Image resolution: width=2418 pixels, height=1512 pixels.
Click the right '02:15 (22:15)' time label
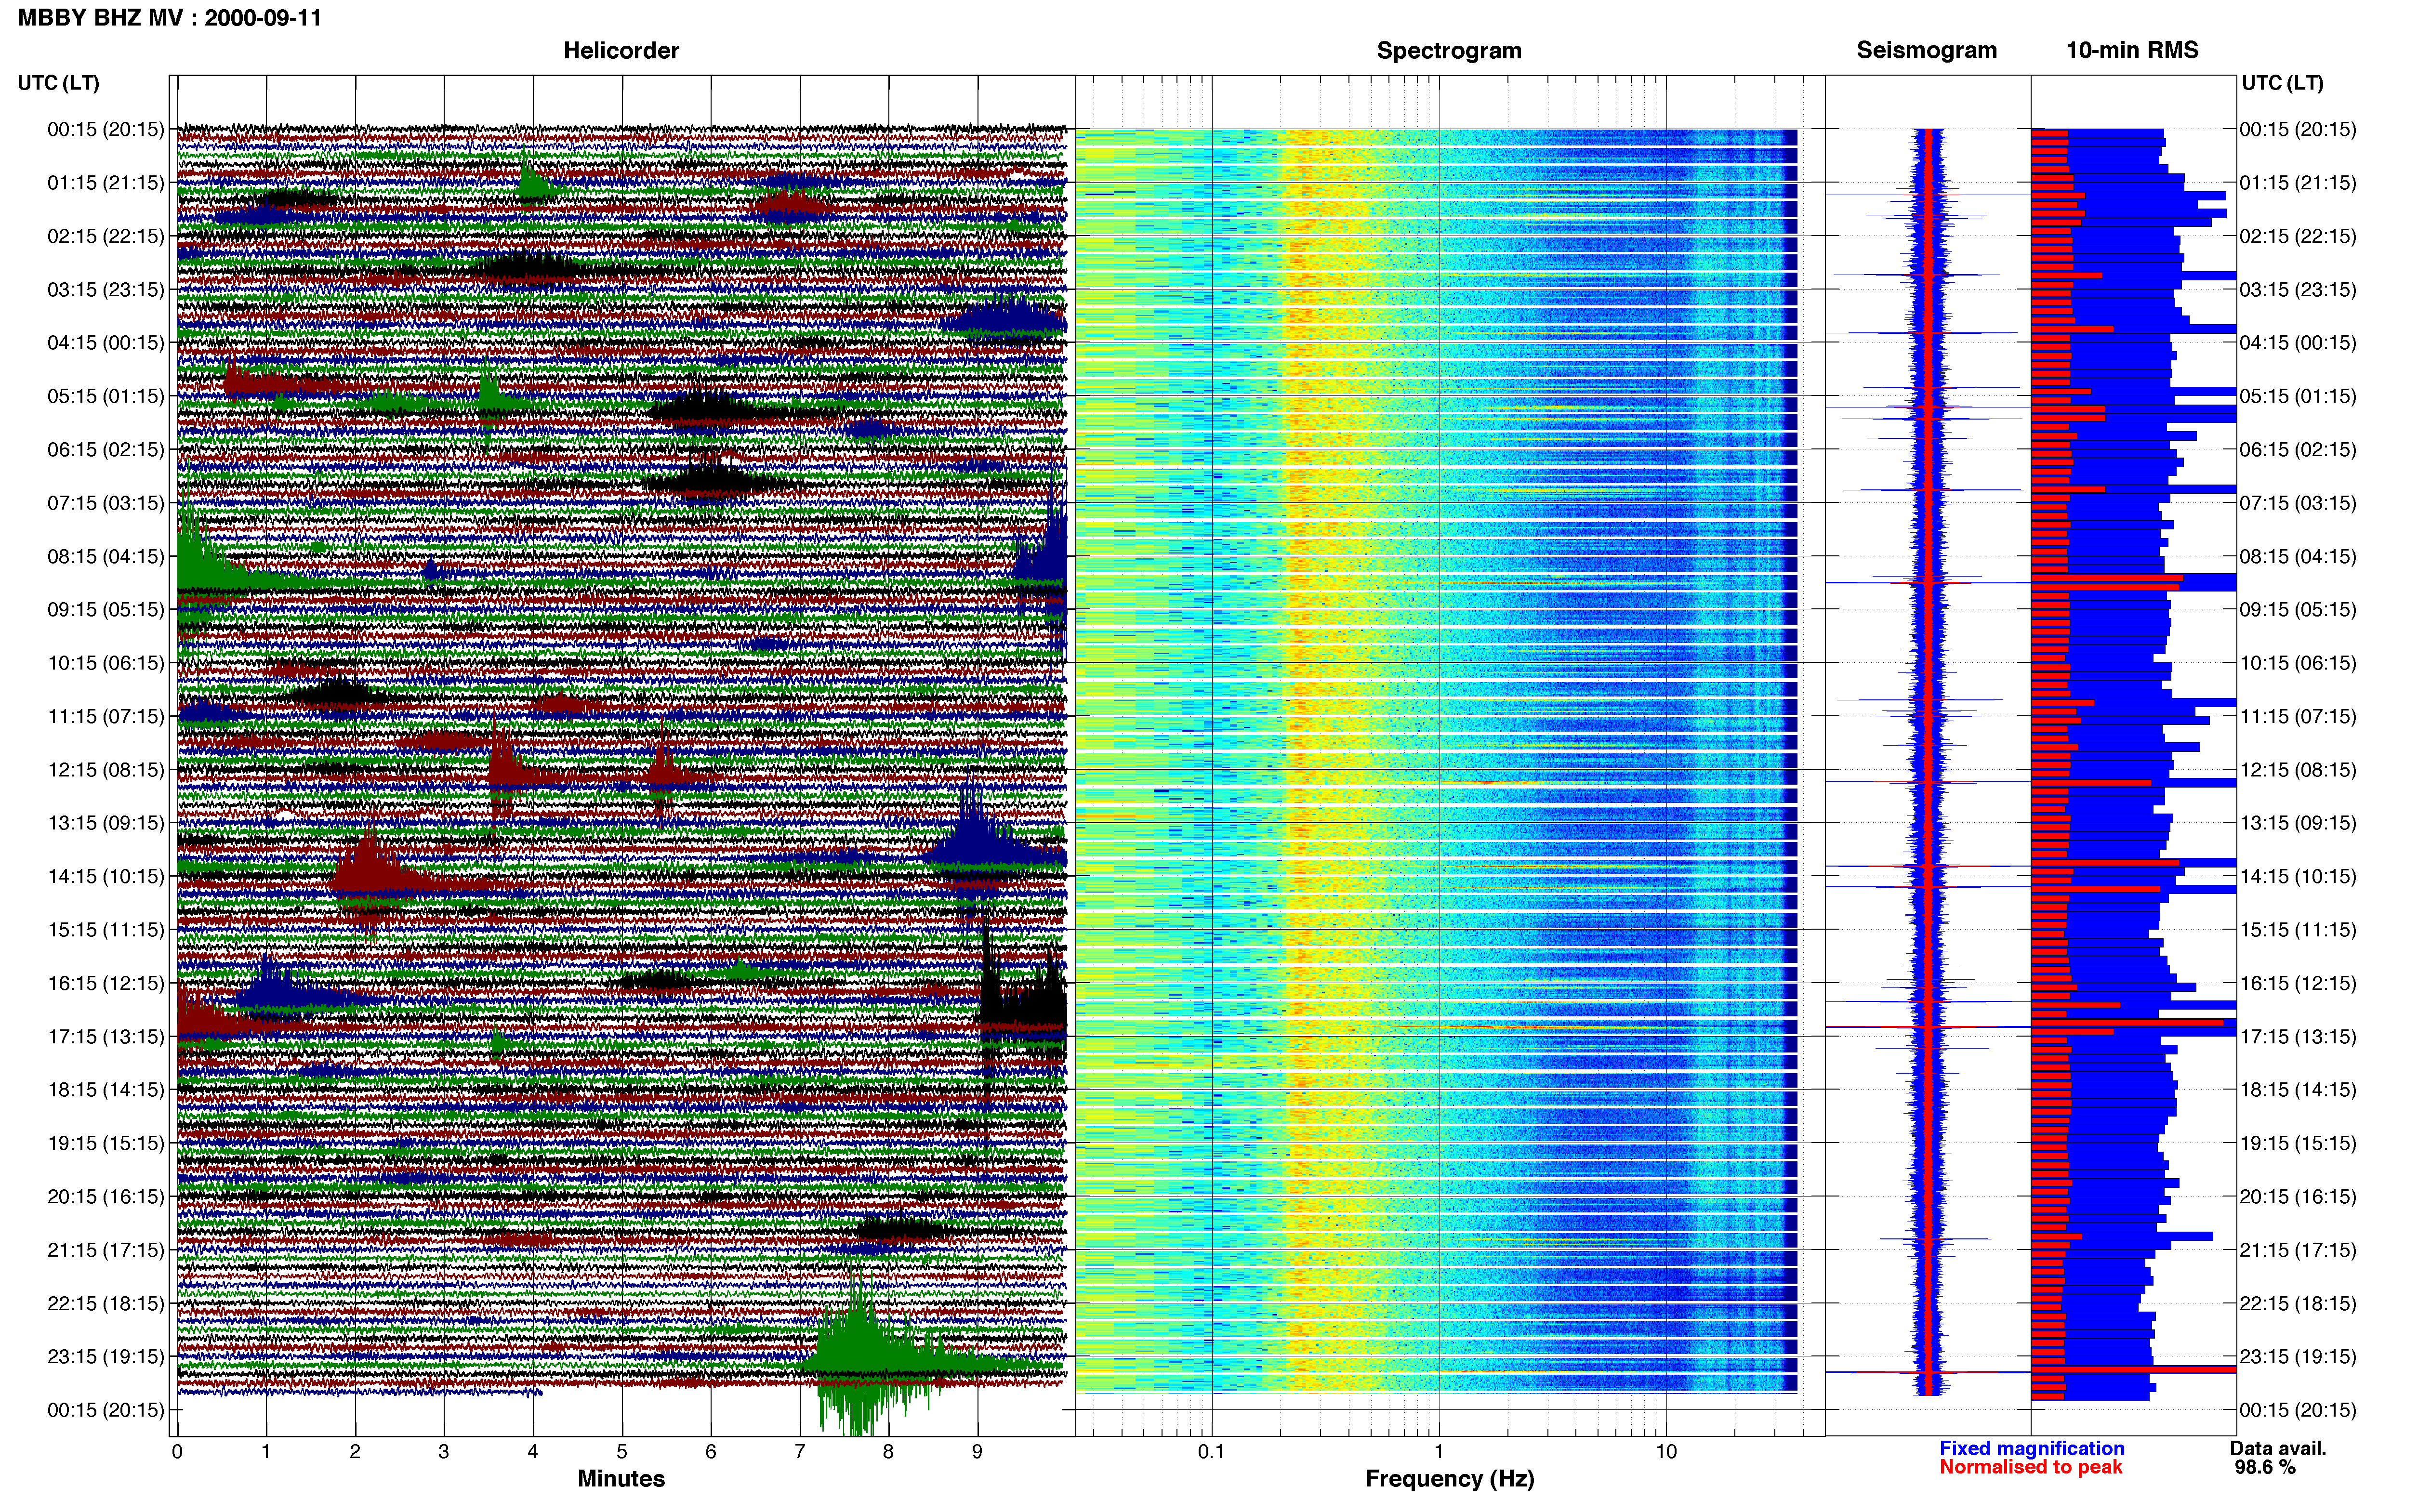(x=2298, y=236)
